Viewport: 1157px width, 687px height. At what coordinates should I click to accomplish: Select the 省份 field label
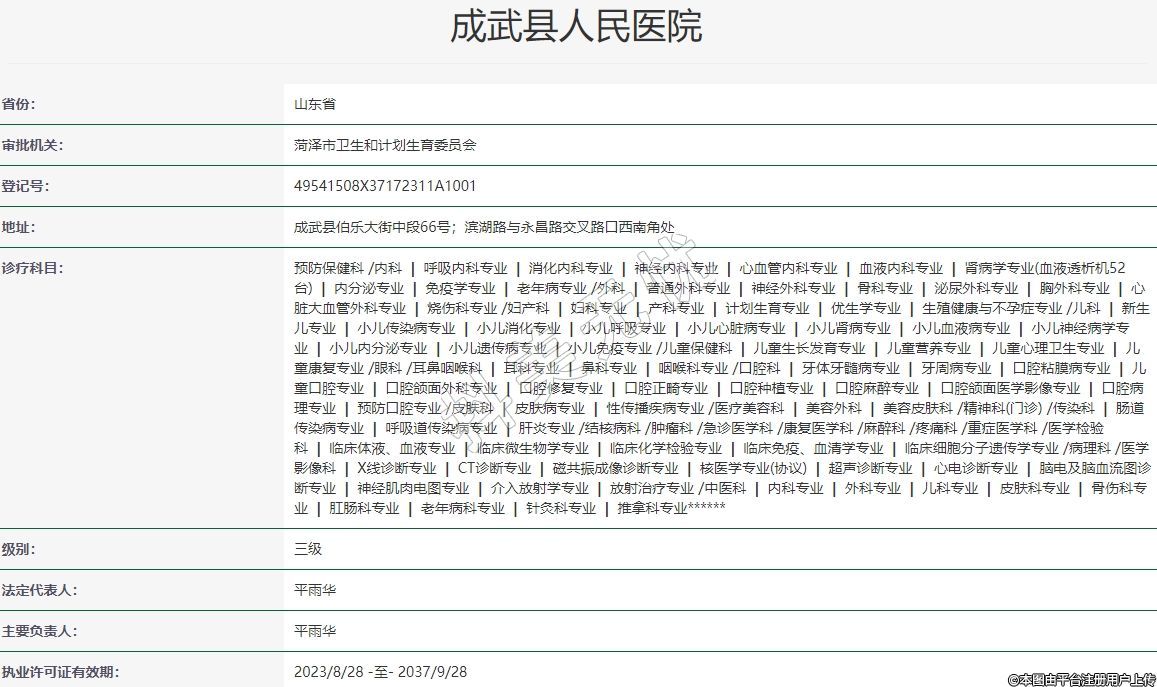point(19,104)
